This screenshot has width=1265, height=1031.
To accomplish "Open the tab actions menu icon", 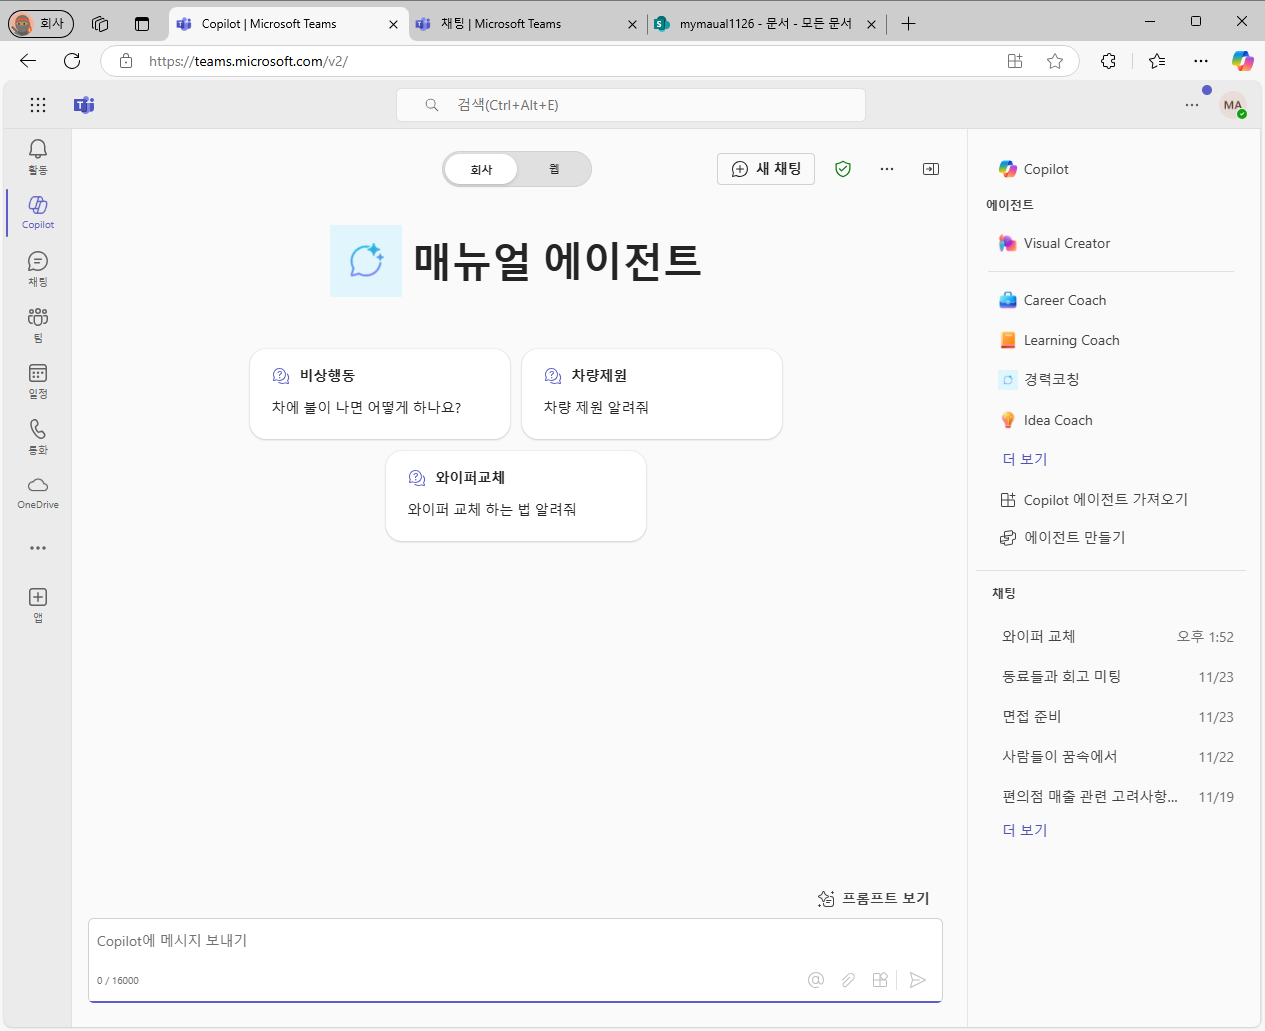I will pos(142,24).
